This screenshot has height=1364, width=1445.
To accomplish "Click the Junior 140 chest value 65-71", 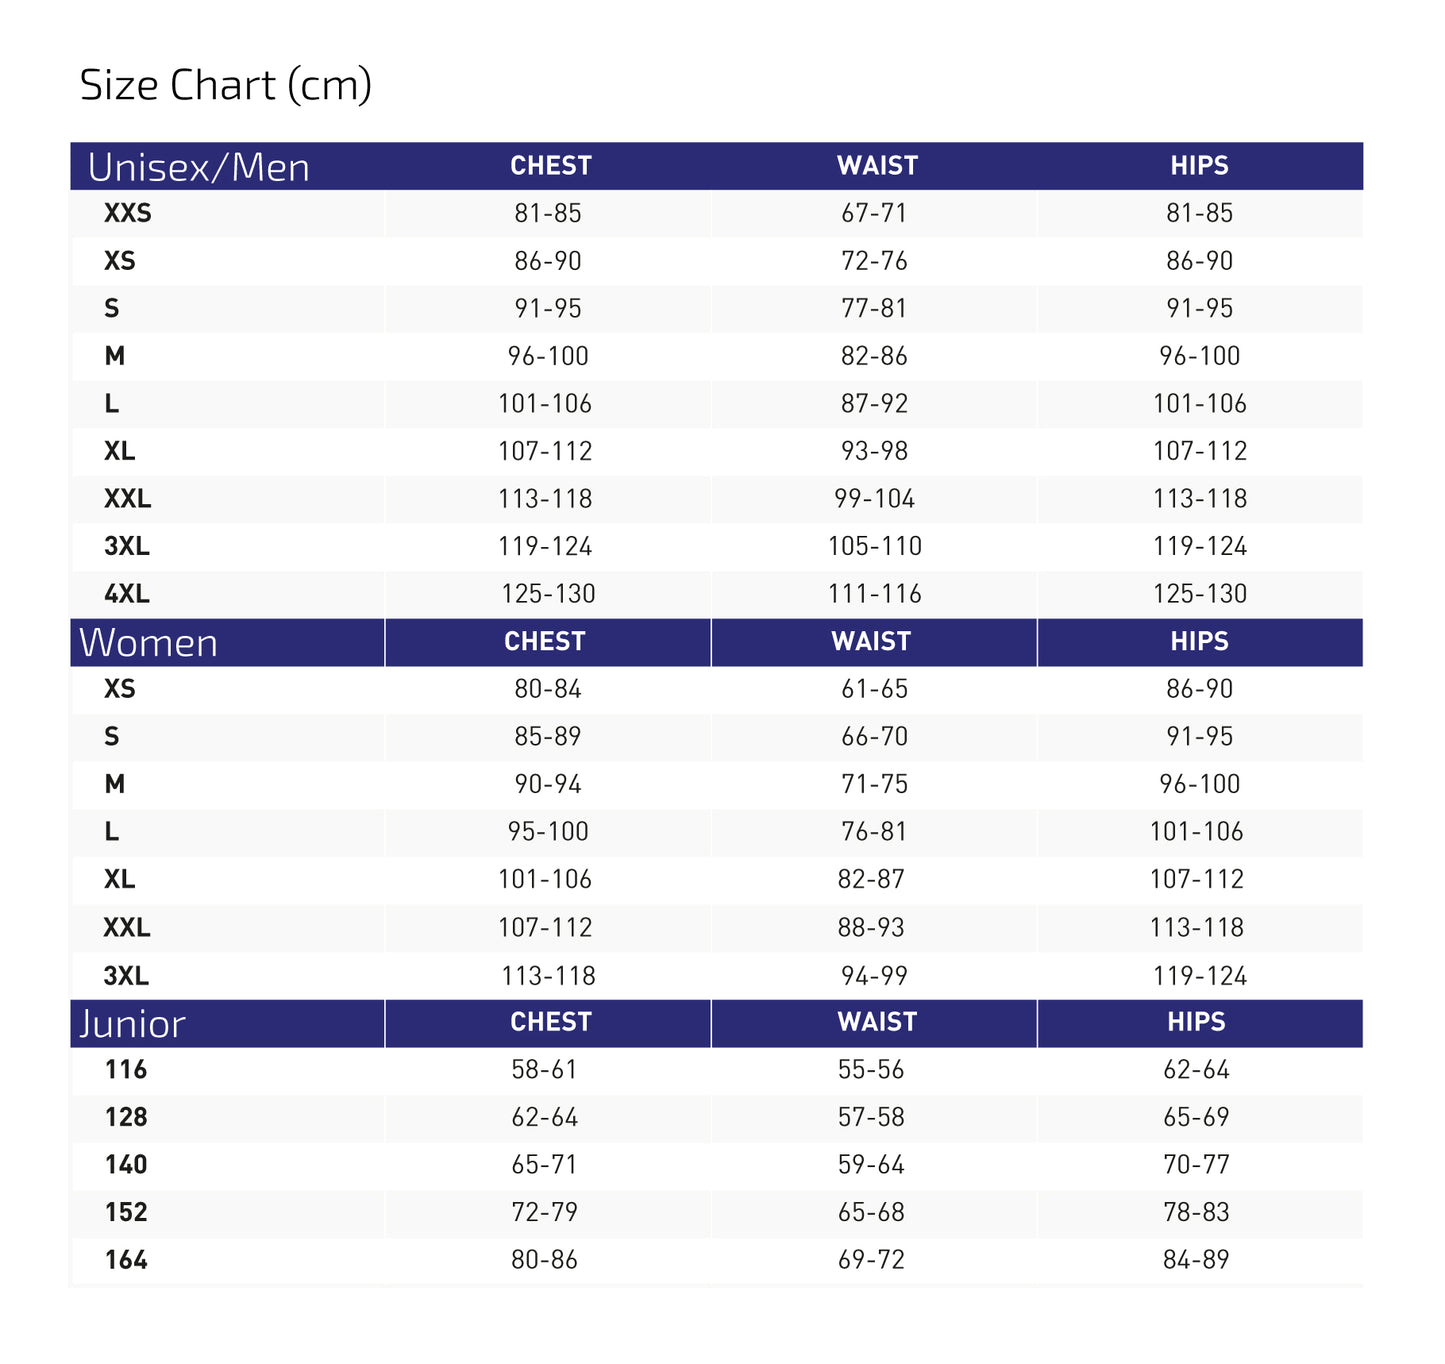I will pyautogui.click(x=545, y=1165).
